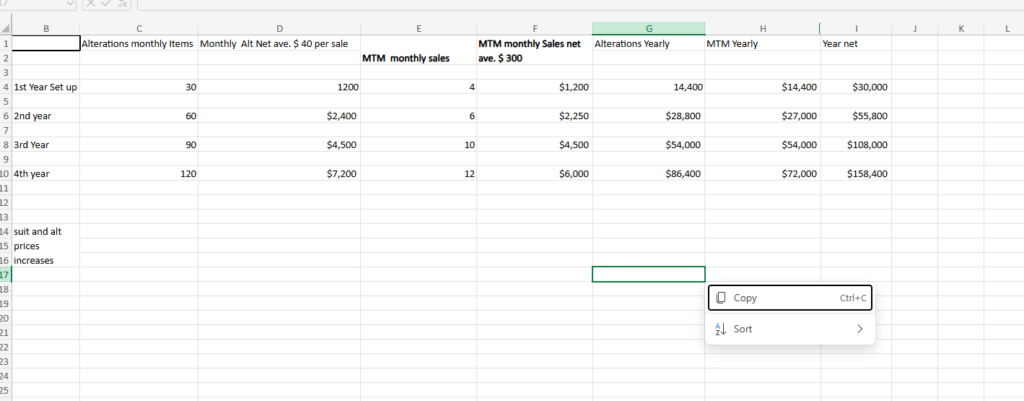The width and height of the screenshot is (1024, 401).
Task: Select column D header
Action: [279, 29]
